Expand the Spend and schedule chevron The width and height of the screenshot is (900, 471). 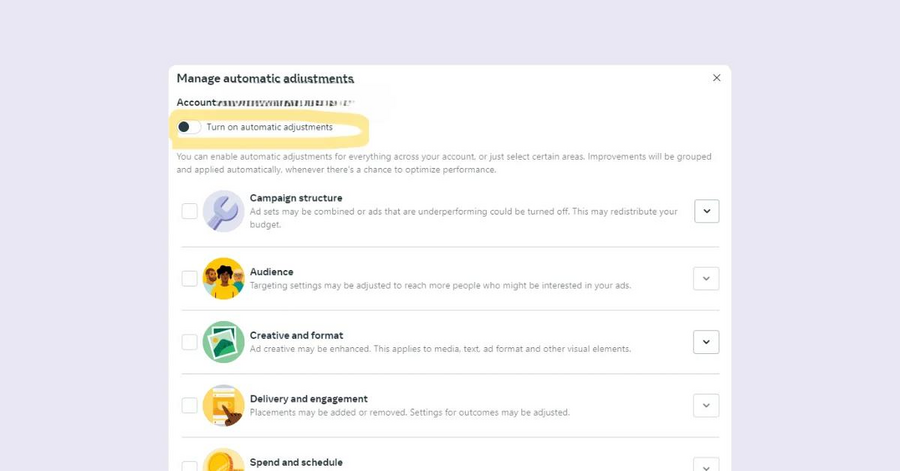(x=707, y=465)
